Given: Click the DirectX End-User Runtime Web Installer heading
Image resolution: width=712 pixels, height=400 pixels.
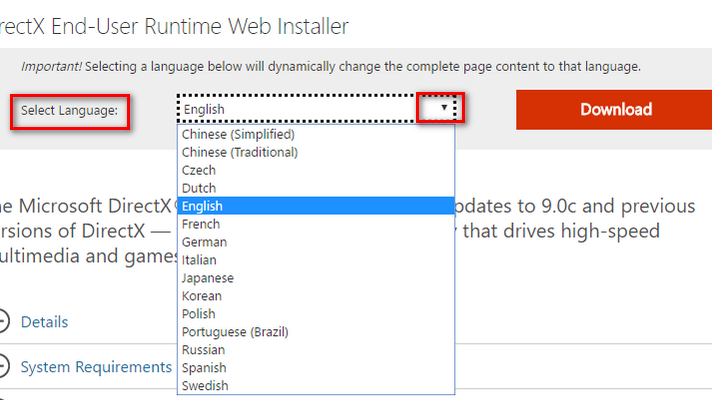Looking at the screenshot, I should pos(174,26).
